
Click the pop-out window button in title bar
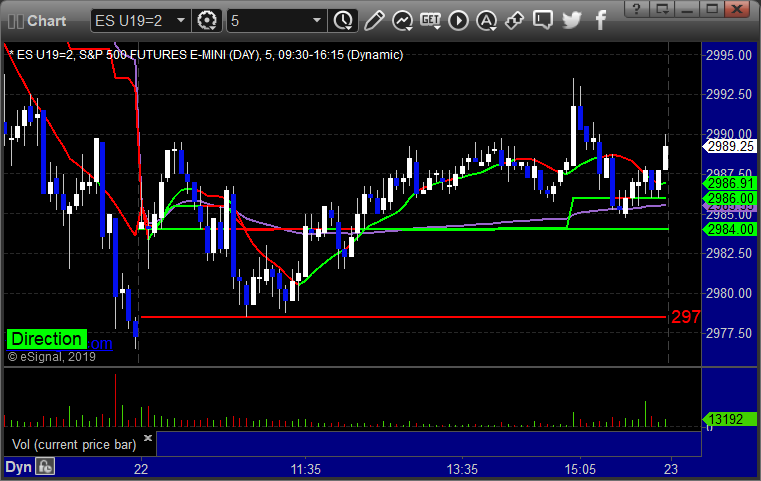[x=662, y=9]
